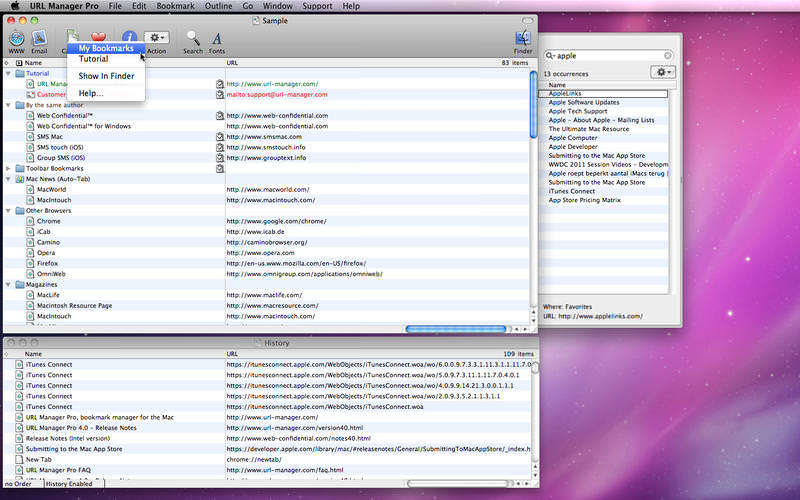Click the note icon beside Web Confidential
This screenshot has width=800, height=500.
pyautogui.click(x=220, y=116)
